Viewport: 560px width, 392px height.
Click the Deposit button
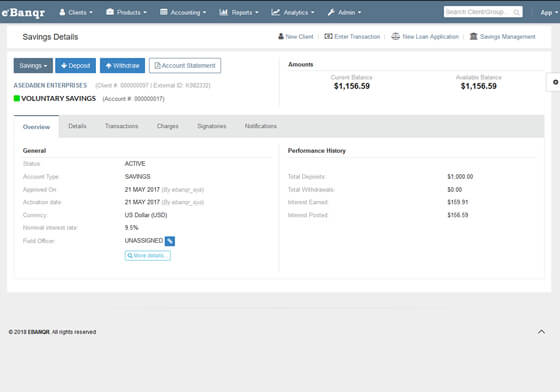tap(75, 66)
